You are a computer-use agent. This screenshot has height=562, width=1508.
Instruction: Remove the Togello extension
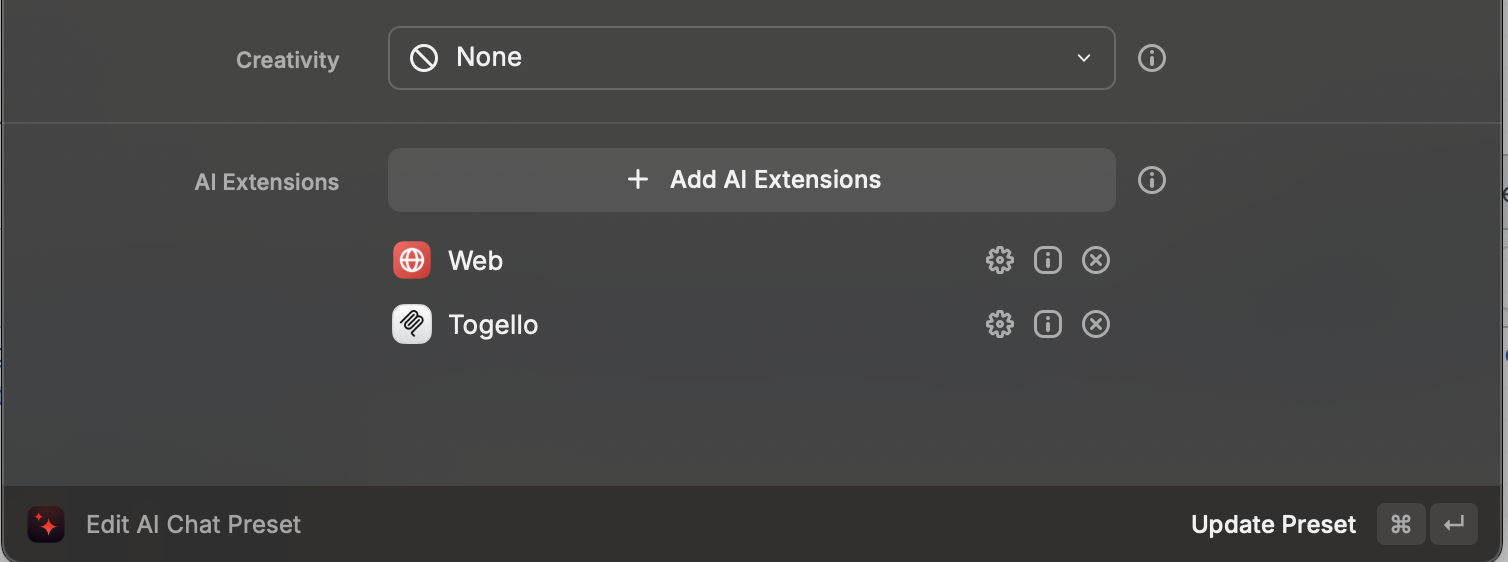click(1096, 324)
